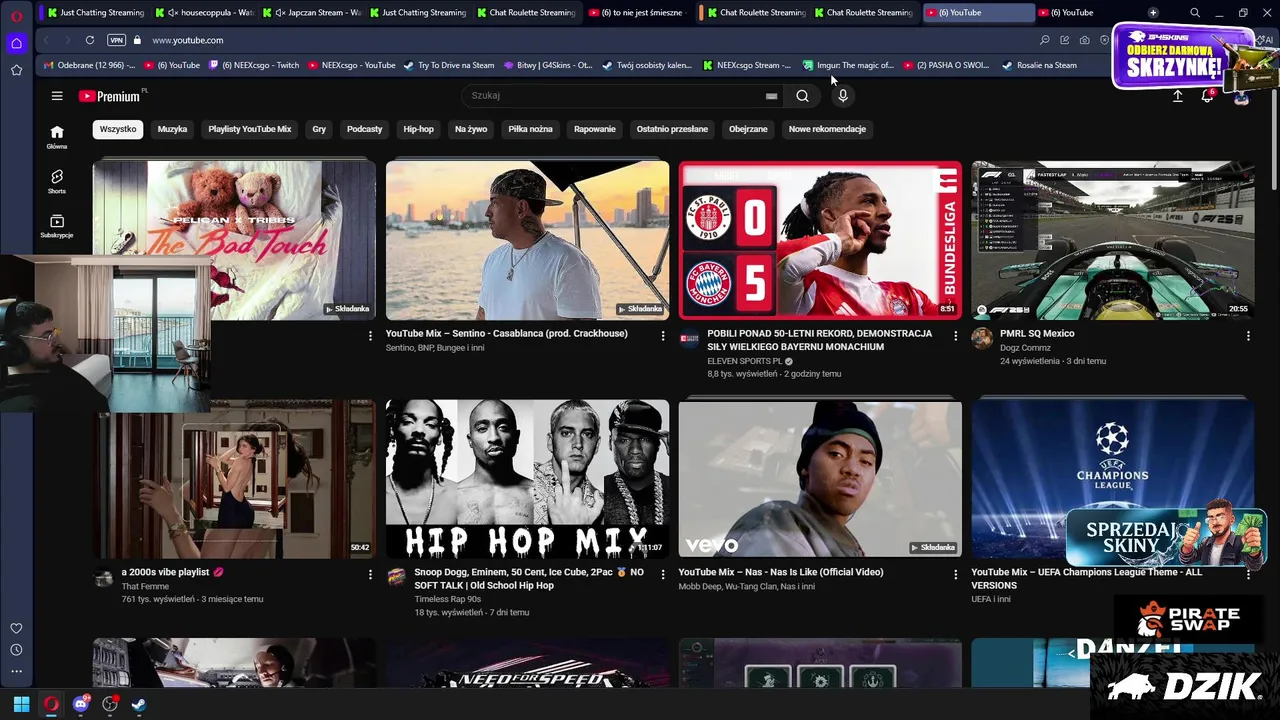Unmute the Japczan Stream tab speaker icon

pos(280,13)
